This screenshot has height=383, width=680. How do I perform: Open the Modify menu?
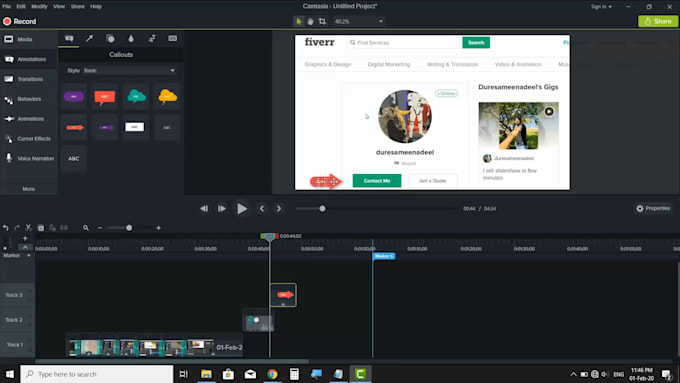39,7
